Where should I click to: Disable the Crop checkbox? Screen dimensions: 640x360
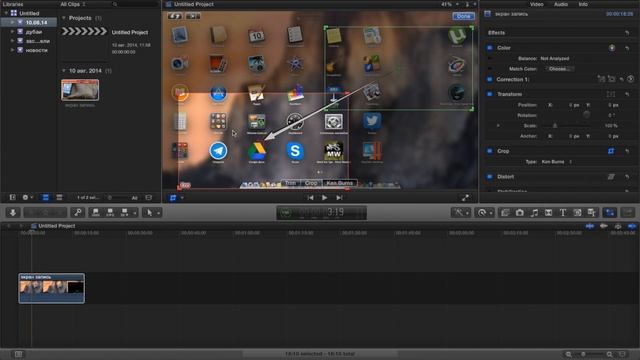pyautogui.click(x=490, y=151)
